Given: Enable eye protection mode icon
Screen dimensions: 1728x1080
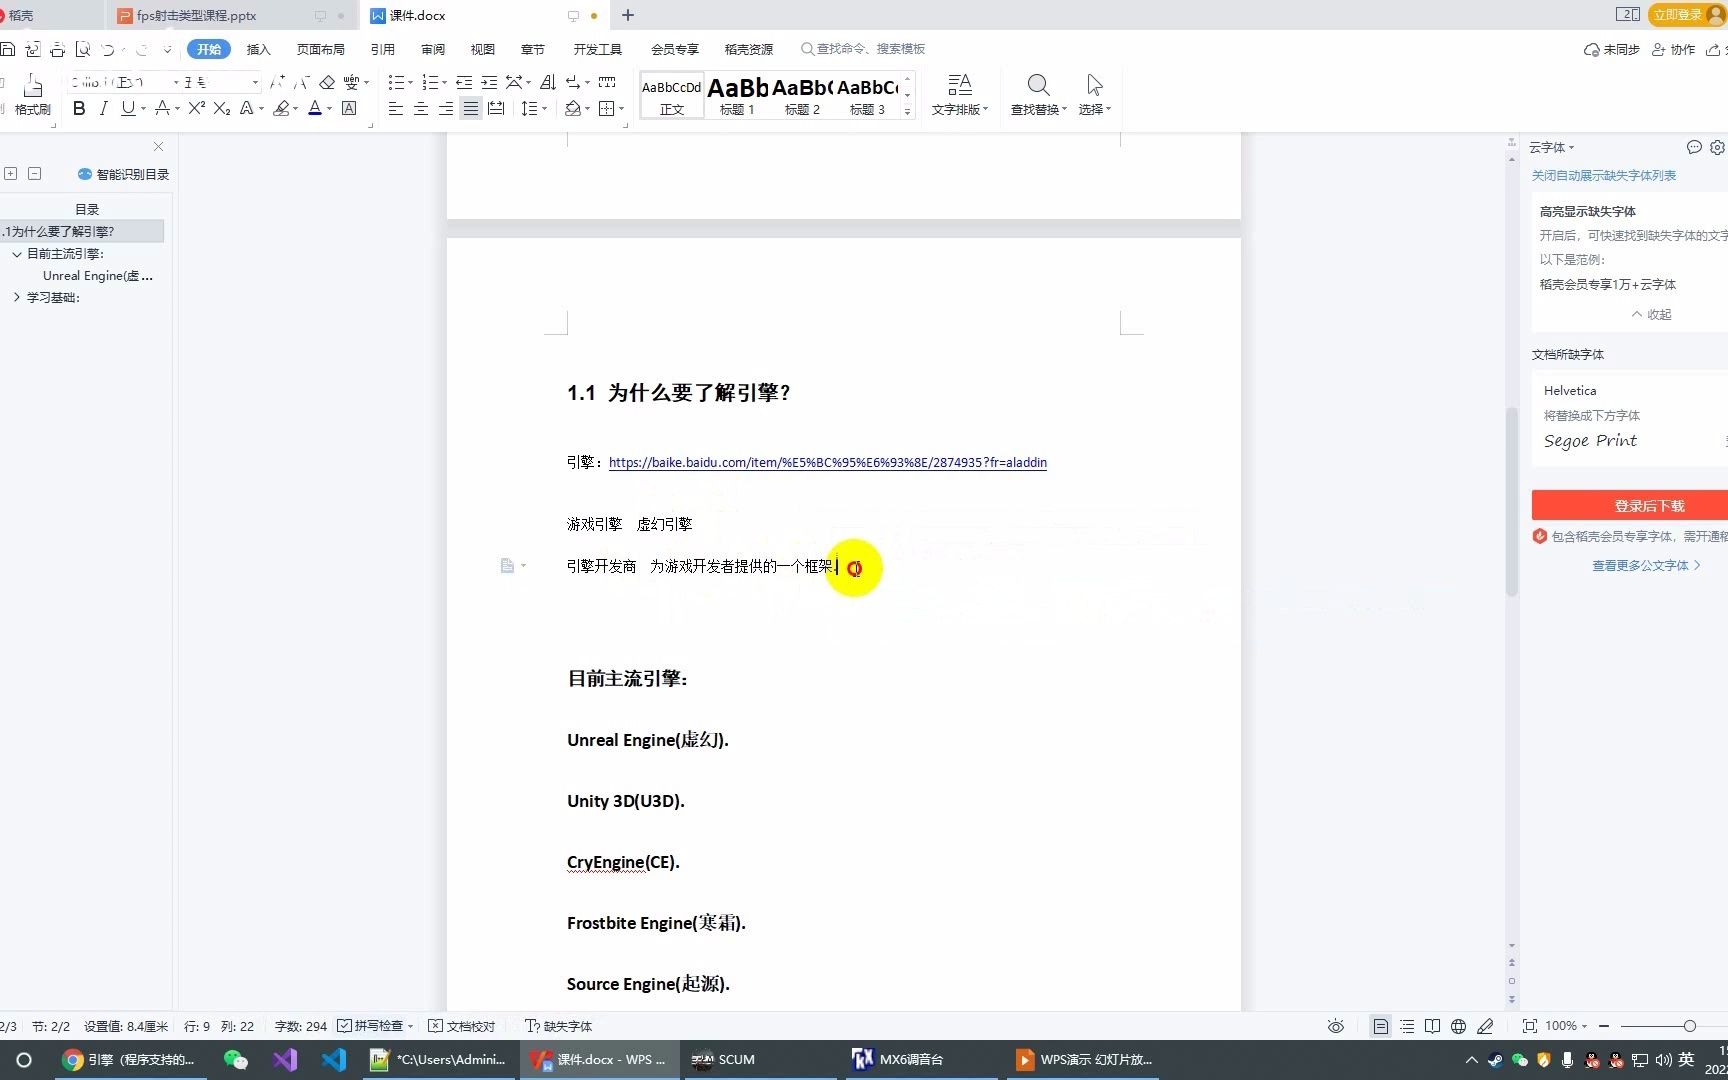Looking at the screenshot, I should click(1335, 1026).
